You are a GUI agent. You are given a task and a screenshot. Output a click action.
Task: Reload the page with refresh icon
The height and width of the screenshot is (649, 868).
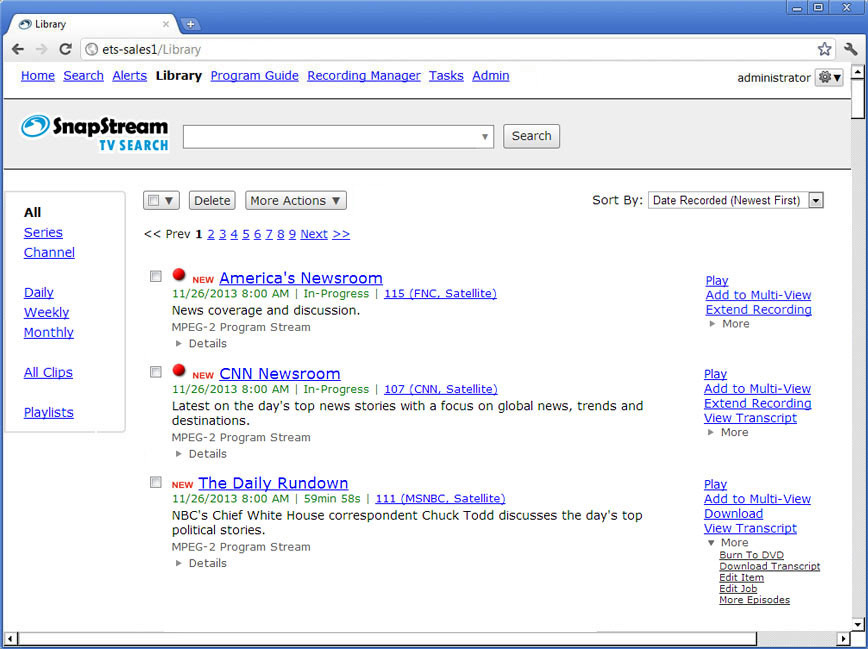(x=65, y=49)
